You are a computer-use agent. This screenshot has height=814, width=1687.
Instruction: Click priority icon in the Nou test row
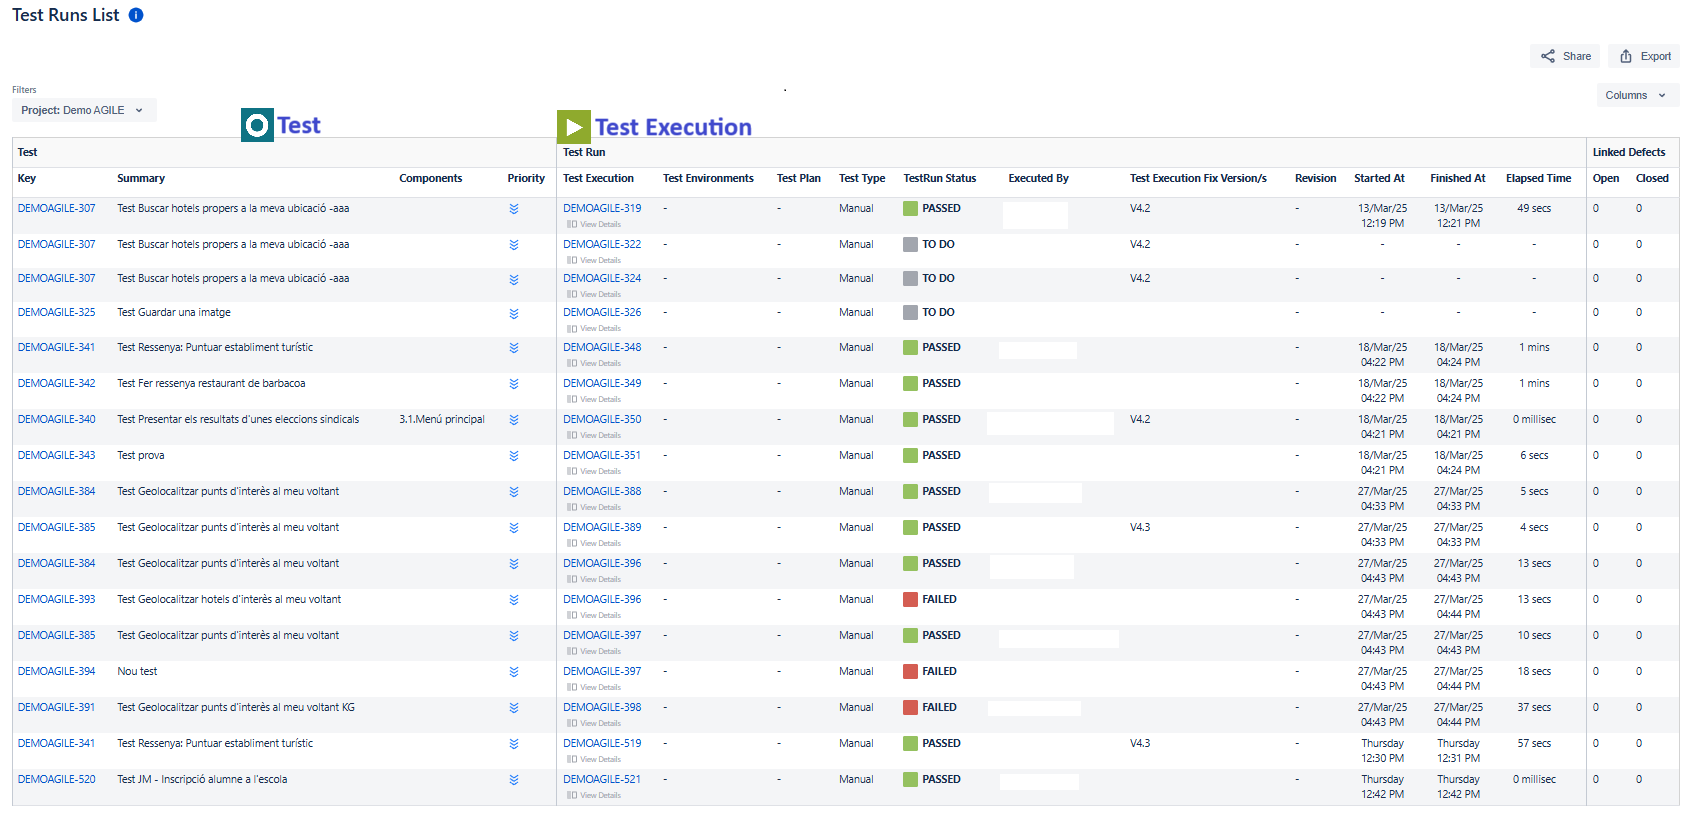coord(514,672)
